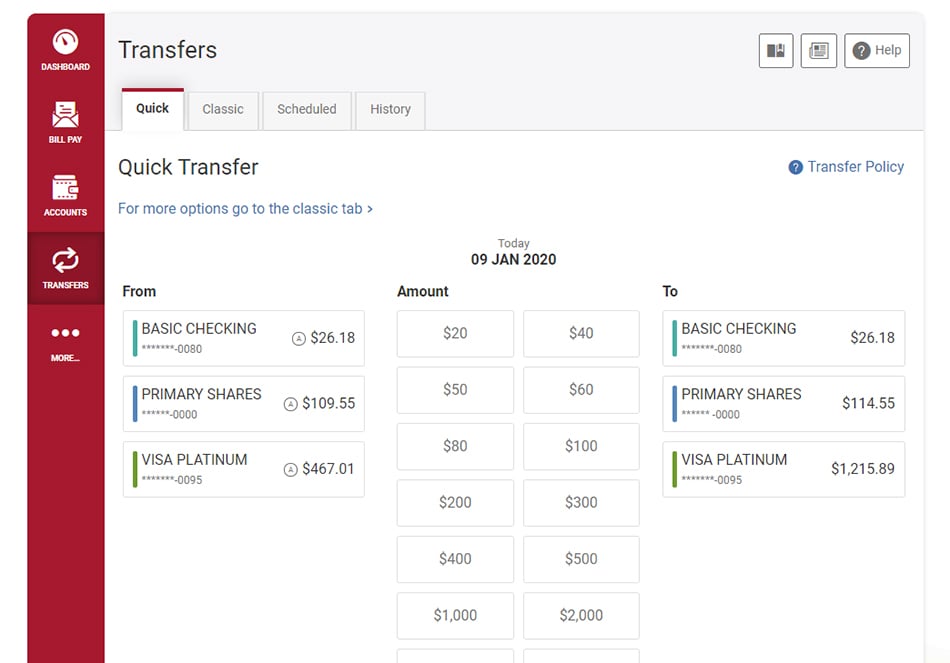Open the Bill Pay section
Image resolution: width=950 pixels, height=663 pixels.
[x=65, y=123]
